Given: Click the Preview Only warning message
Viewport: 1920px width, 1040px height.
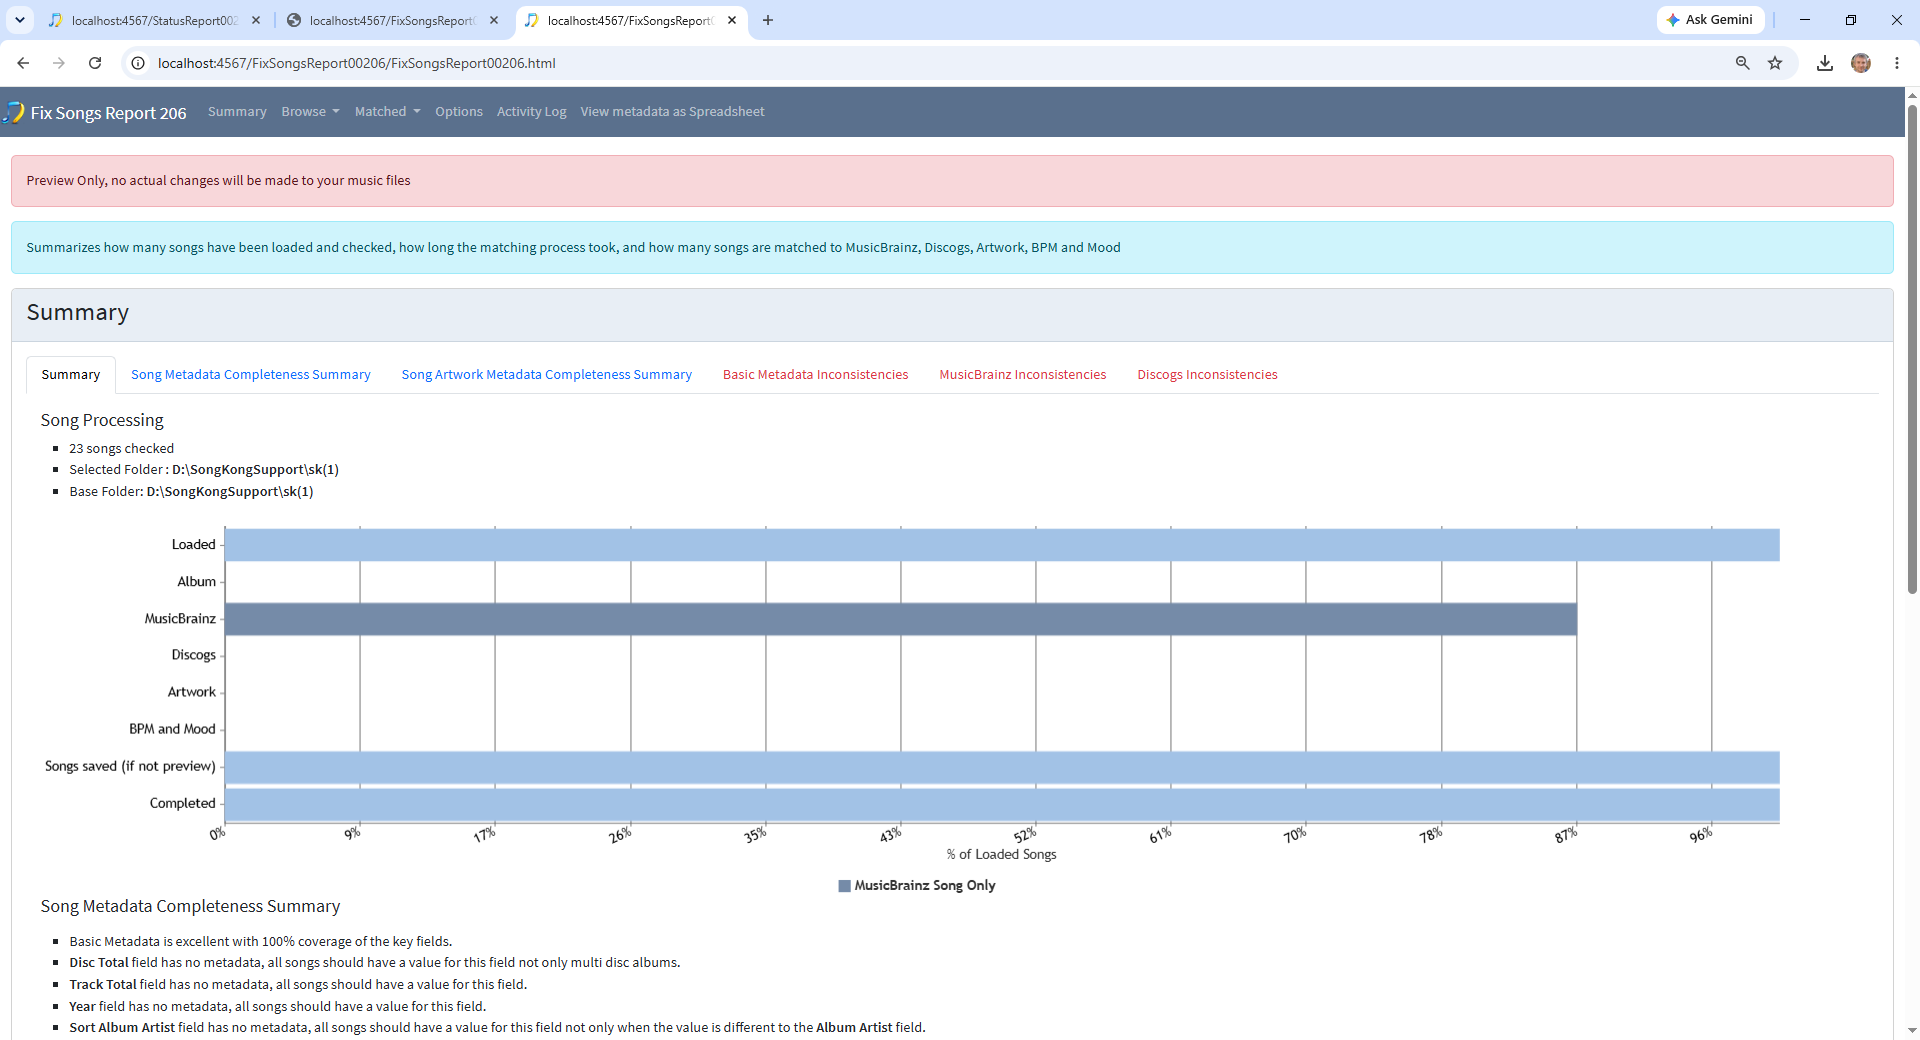Looking at the screenshot, I should tap(219, 181).
